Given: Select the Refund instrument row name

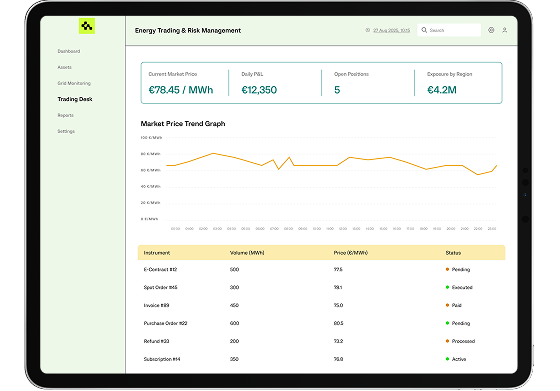Looking at the screenshot, I should (156, 341).
